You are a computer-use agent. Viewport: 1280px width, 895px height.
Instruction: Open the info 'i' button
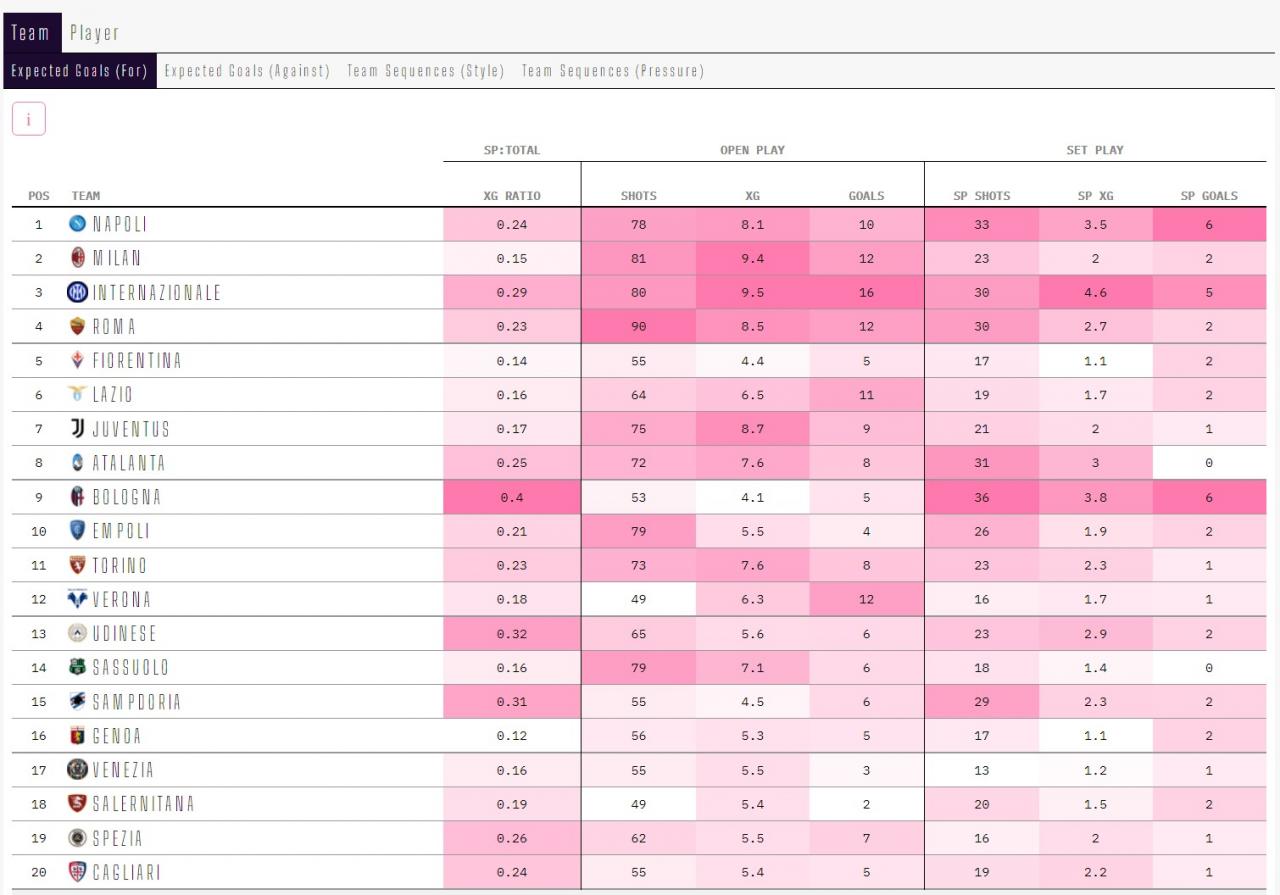(29, 119)
